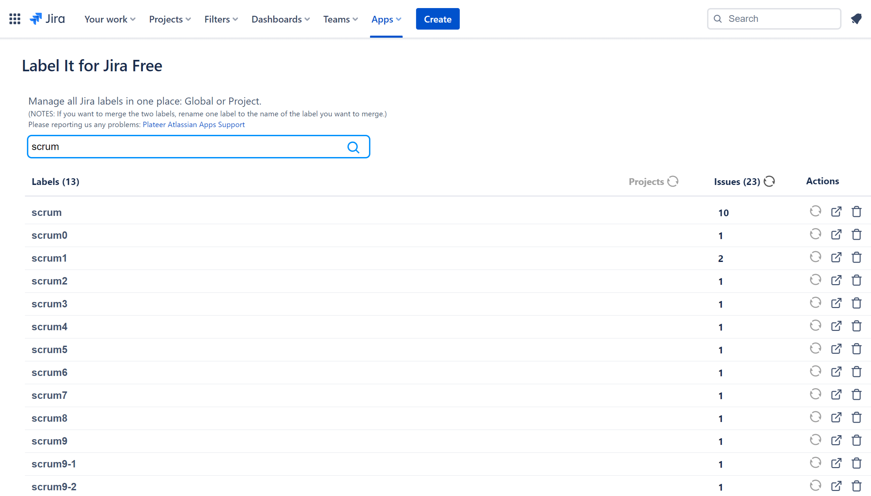Click the Jira logo
The width and height of the screenshot is (871, 496).
[47, 19]
